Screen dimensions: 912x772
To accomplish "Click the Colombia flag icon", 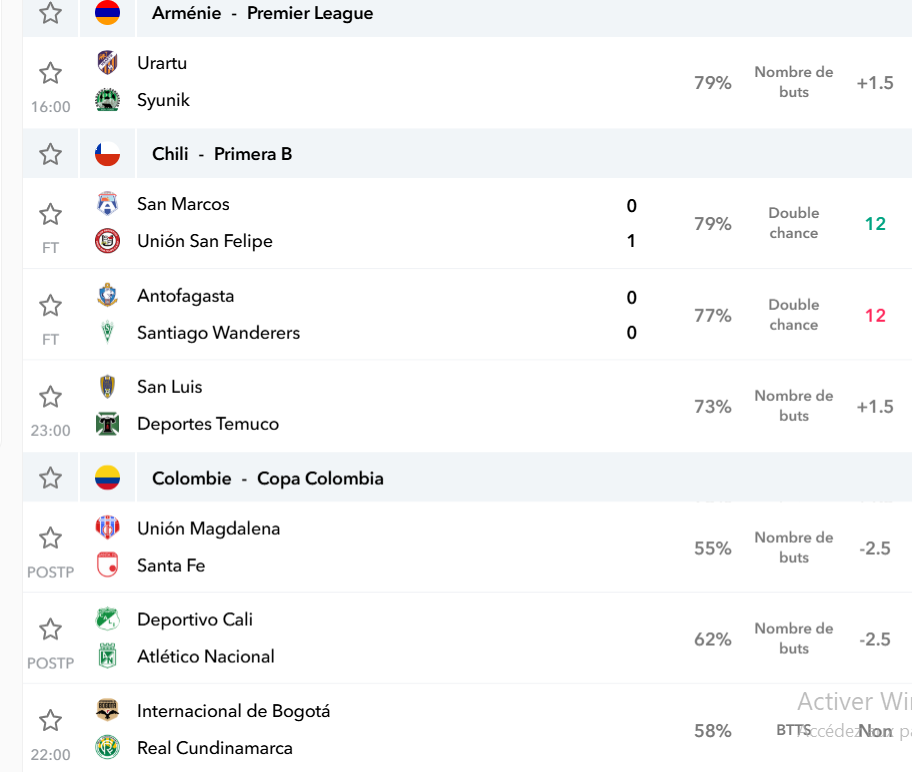I will [108, 478].
